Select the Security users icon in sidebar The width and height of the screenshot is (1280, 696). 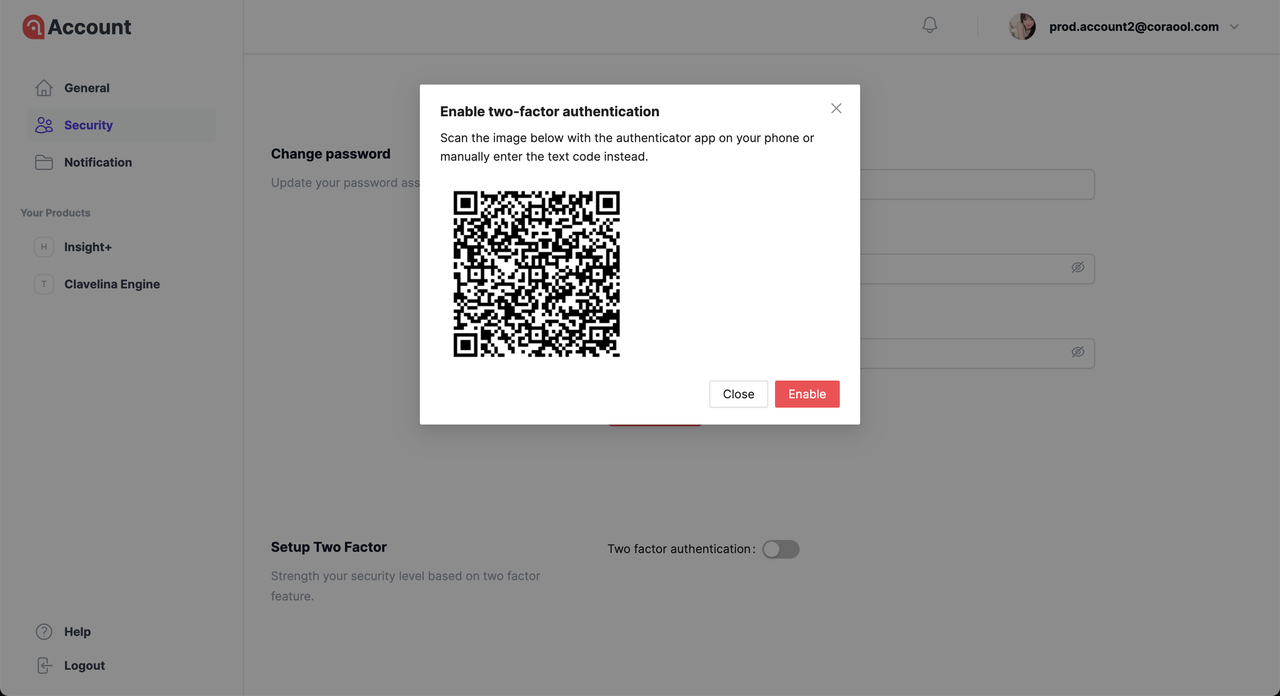44,124
